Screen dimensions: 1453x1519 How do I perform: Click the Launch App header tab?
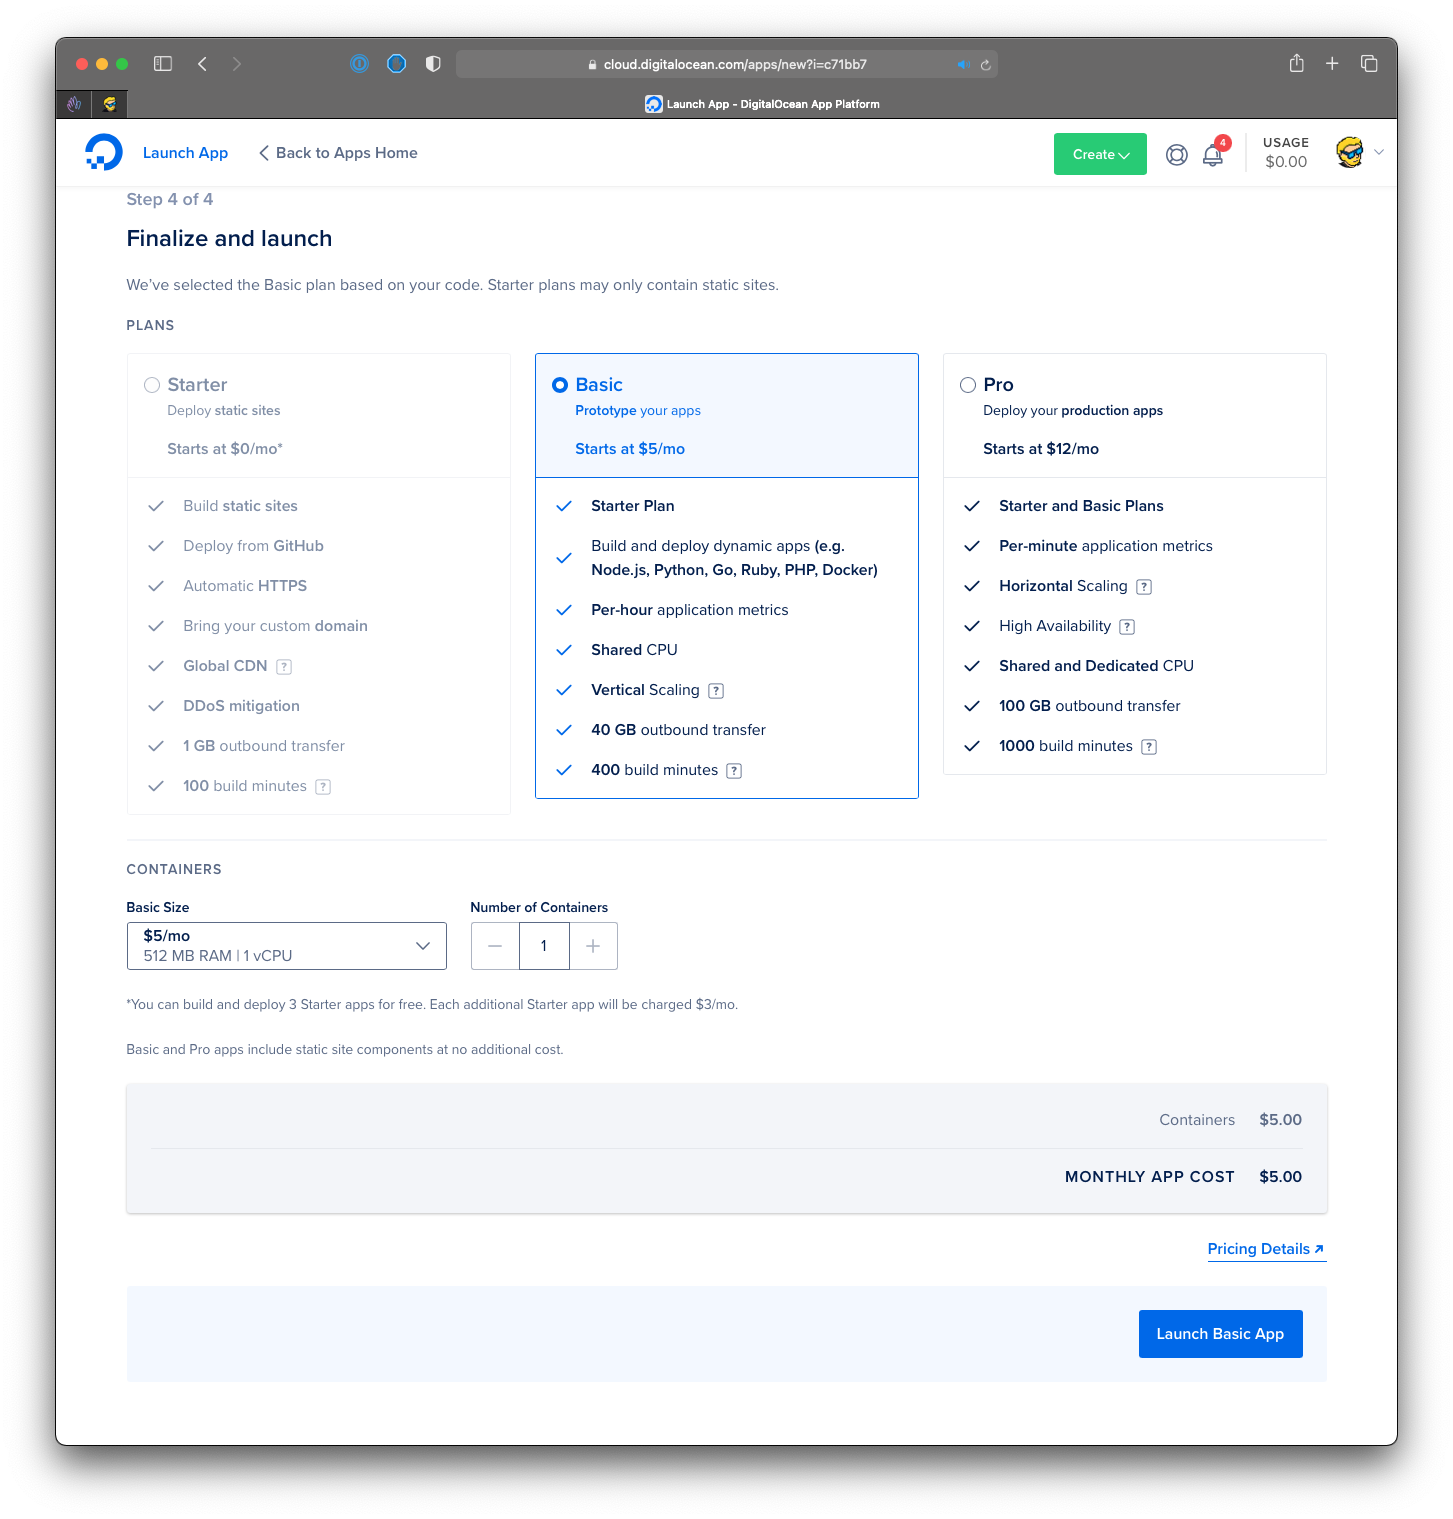pos(185,153)
